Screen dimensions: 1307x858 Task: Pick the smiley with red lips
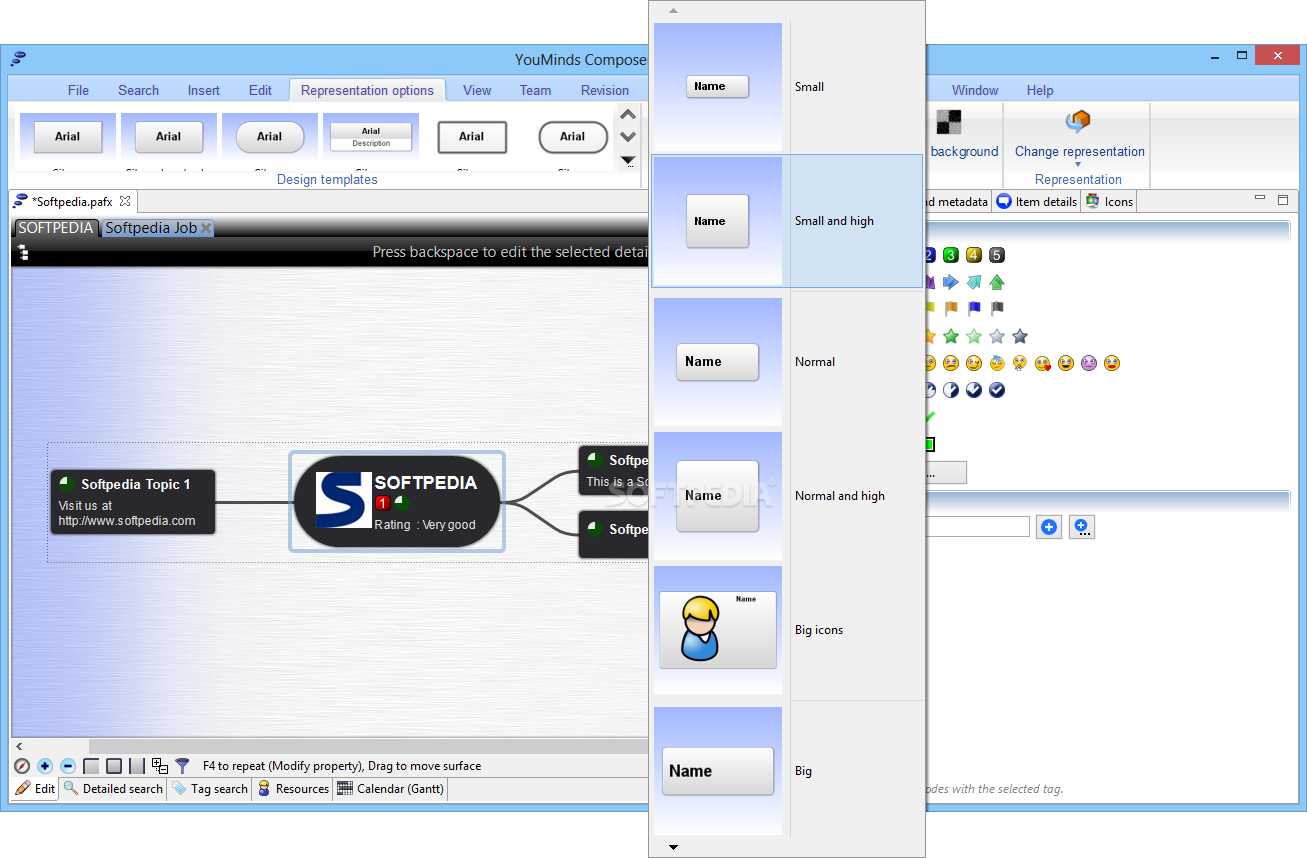[1112, 363]
